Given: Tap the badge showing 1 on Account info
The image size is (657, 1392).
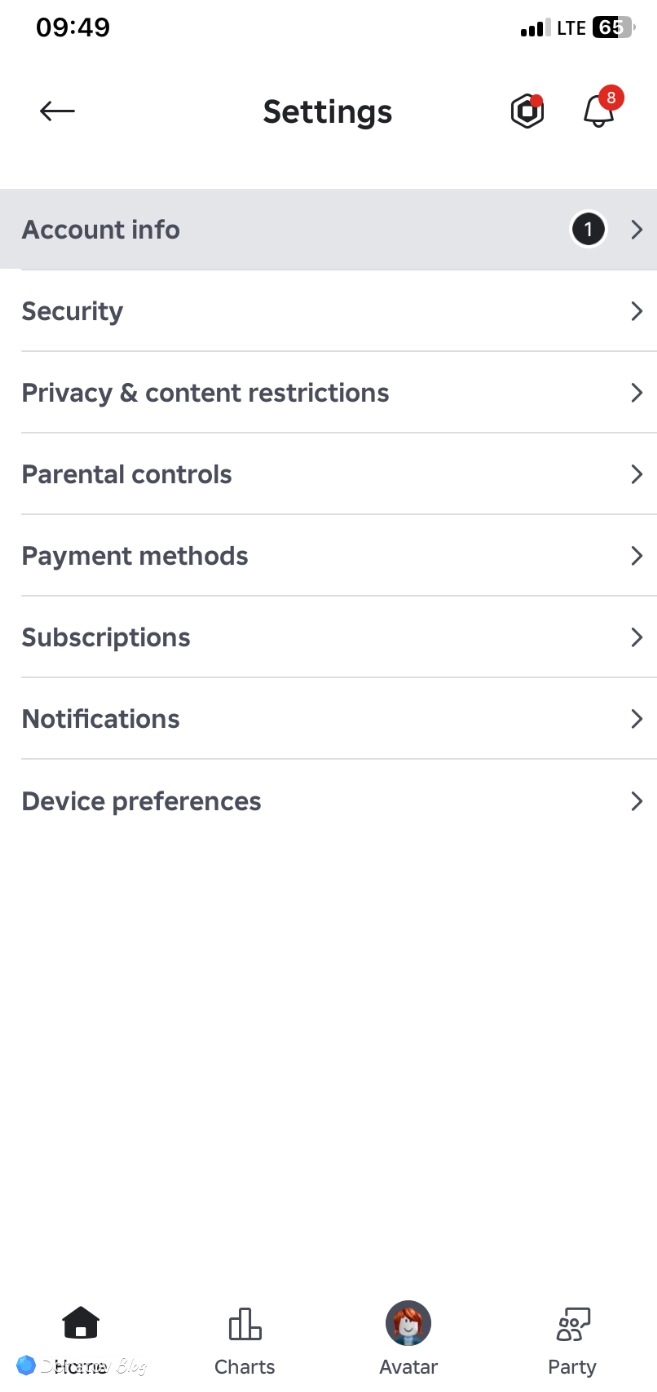Looking at the screenshot, I should 588,230.
